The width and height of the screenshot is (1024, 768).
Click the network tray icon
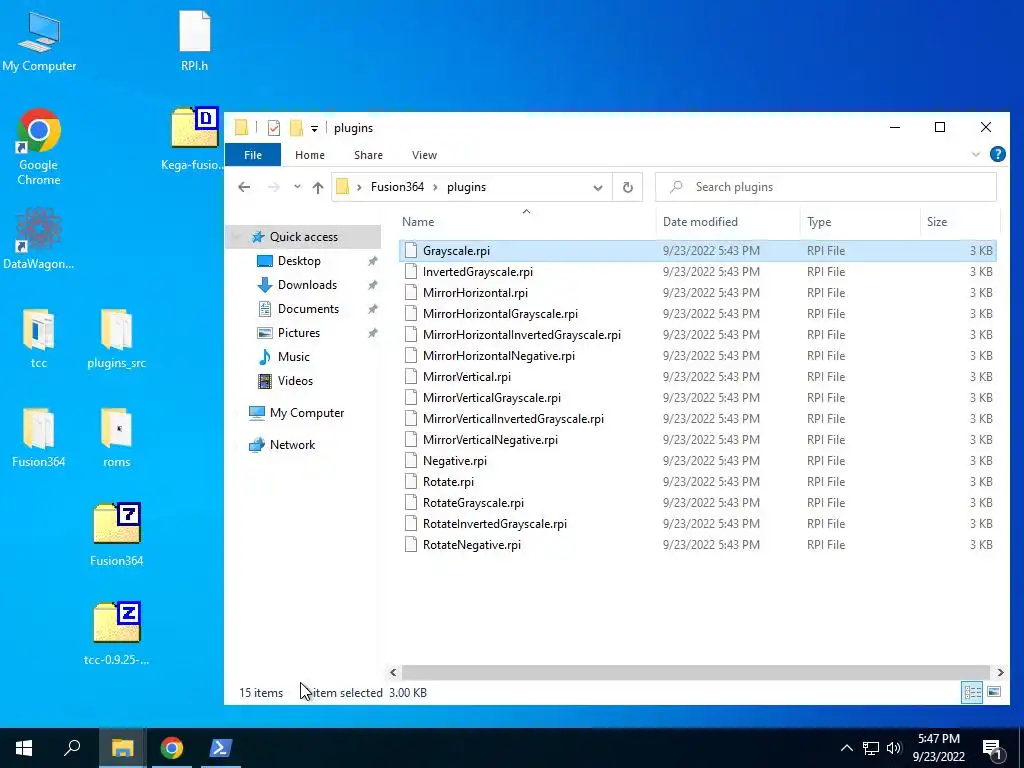coord(871,748)
